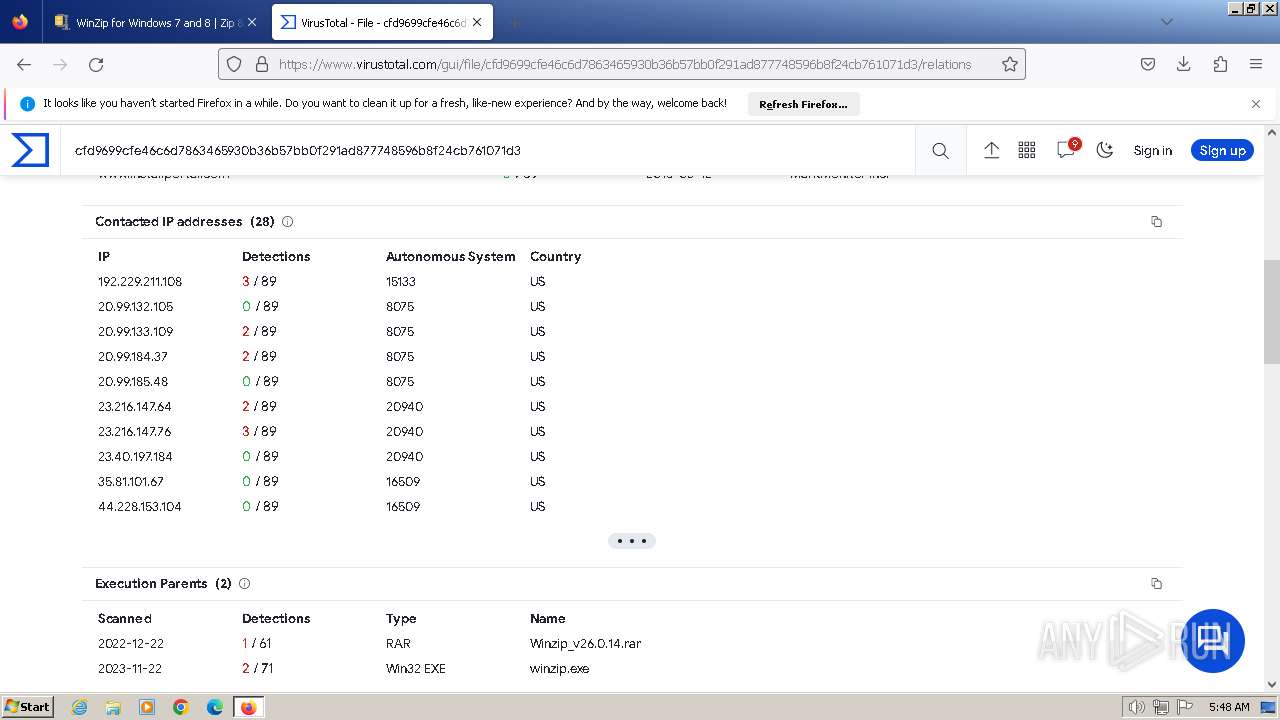This screenshot has width=1280, height=720.
Task: Open IP 23.216.147.64
Action: pyautogui.click(x=135, y=407)
